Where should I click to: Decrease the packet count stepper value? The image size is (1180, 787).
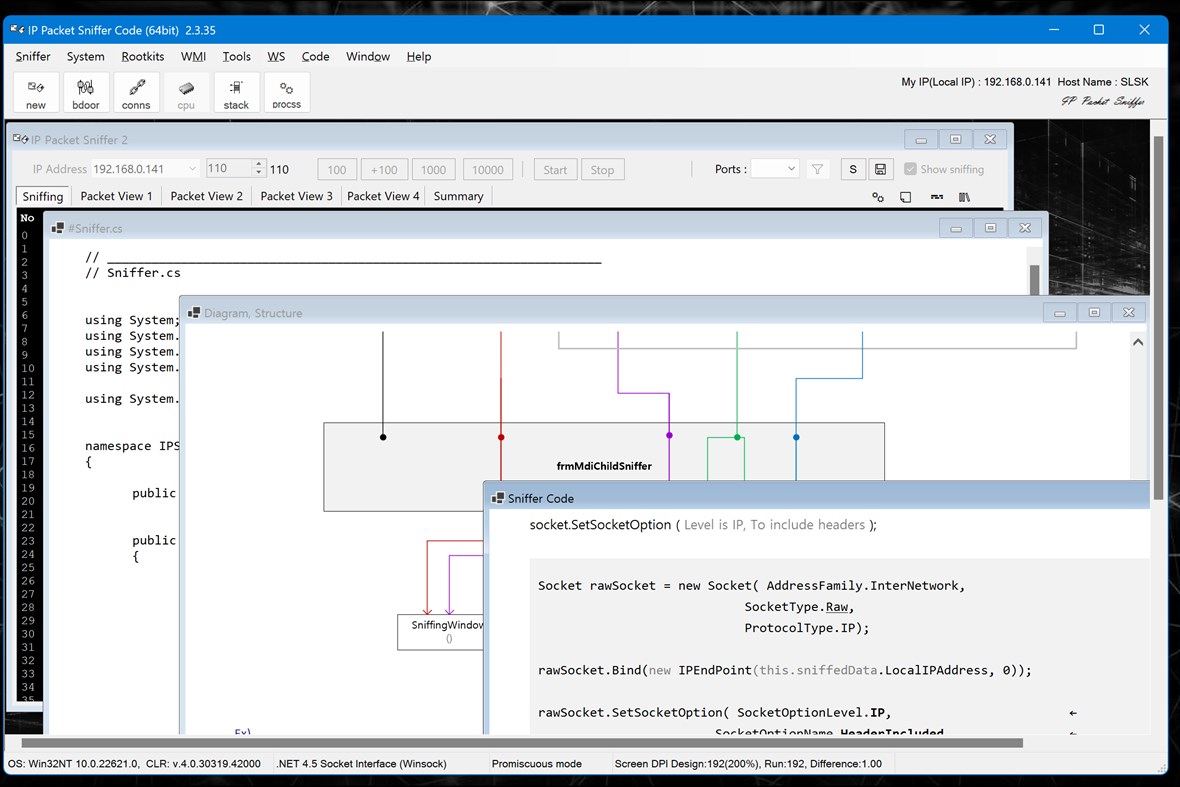point(259,174)
